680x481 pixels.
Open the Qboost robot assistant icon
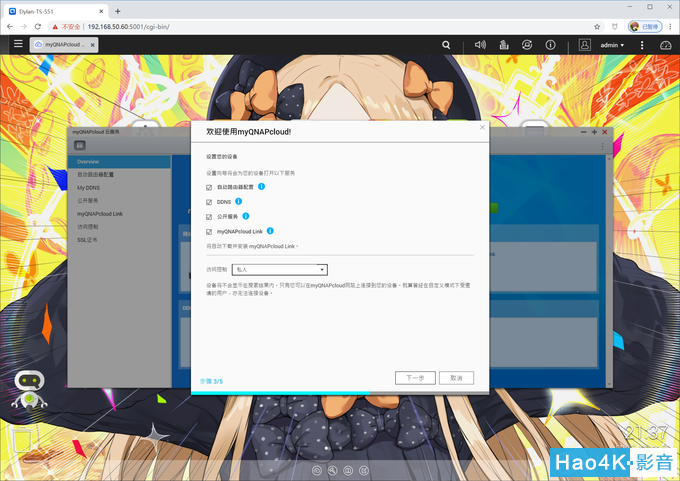point(29,391)
